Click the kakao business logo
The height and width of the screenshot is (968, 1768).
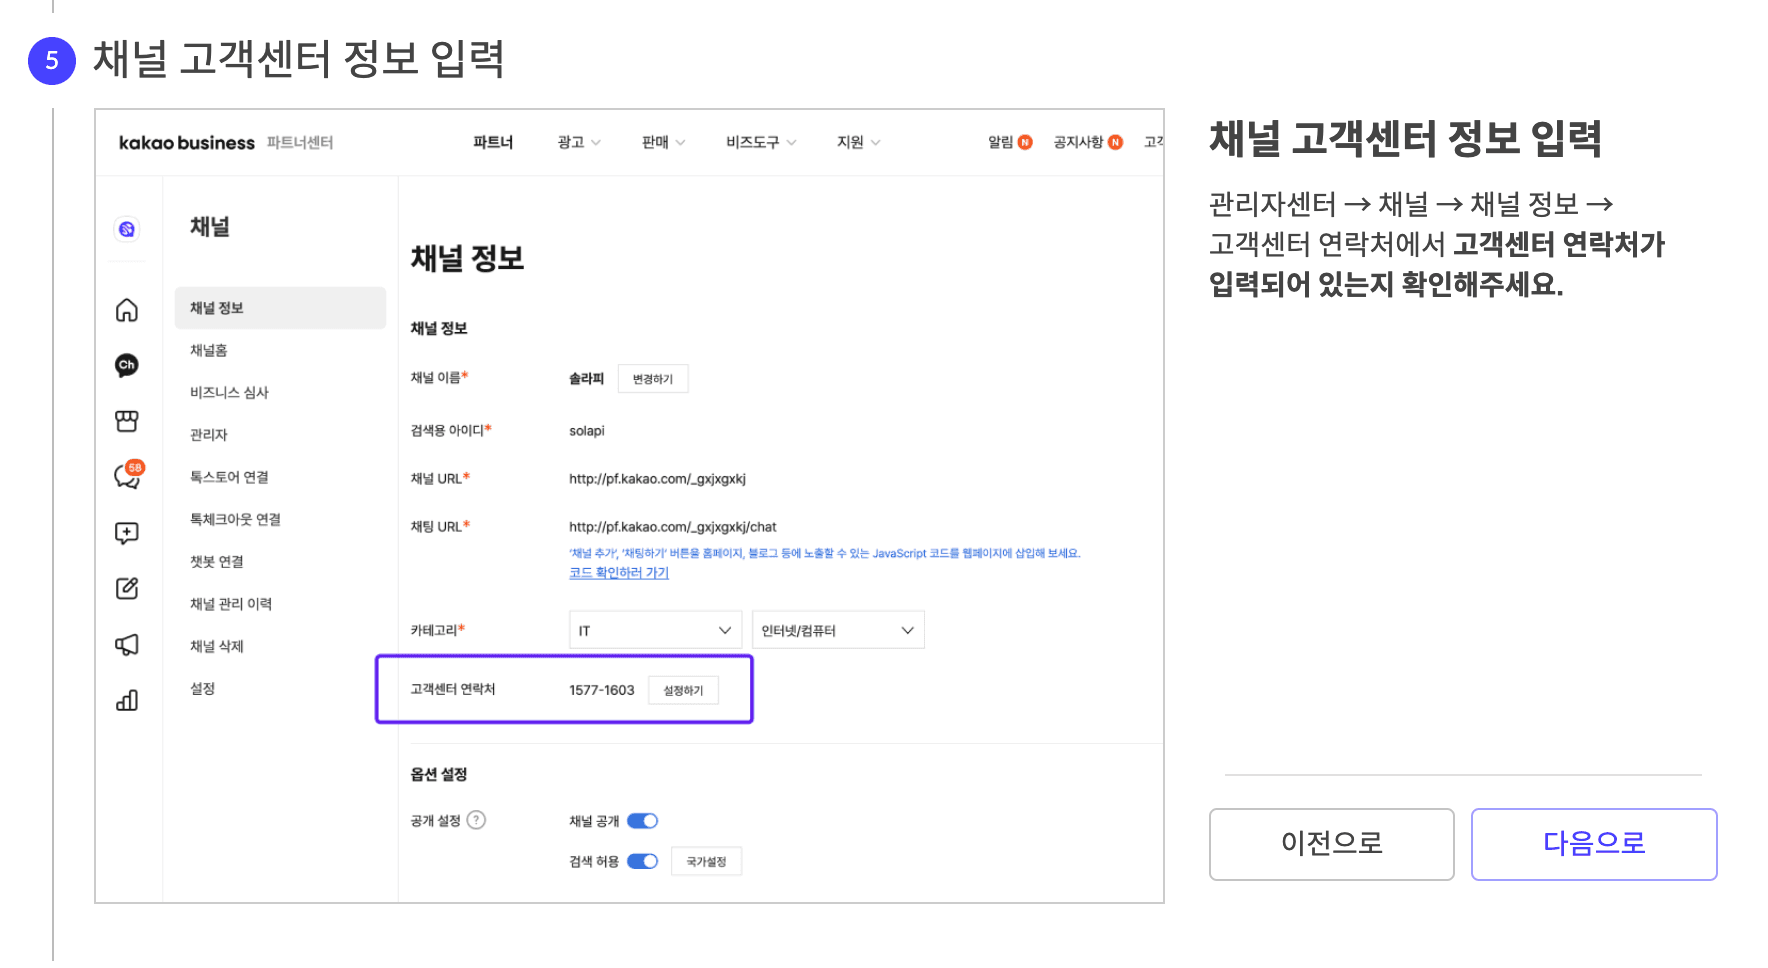(x=187, y=142)
